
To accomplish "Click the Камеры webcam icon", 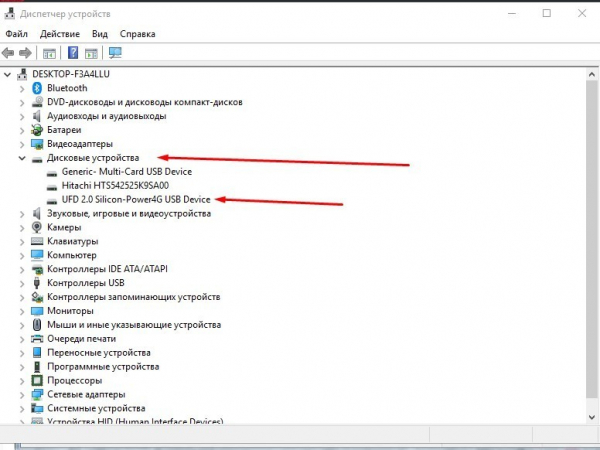I will (37, 227).
